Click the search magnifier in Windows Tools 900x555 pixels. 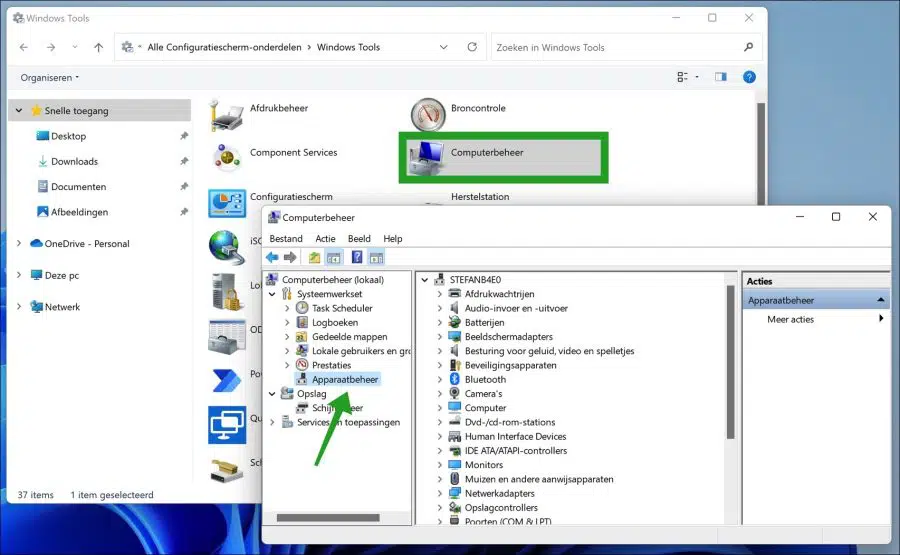tap(748, 47)
